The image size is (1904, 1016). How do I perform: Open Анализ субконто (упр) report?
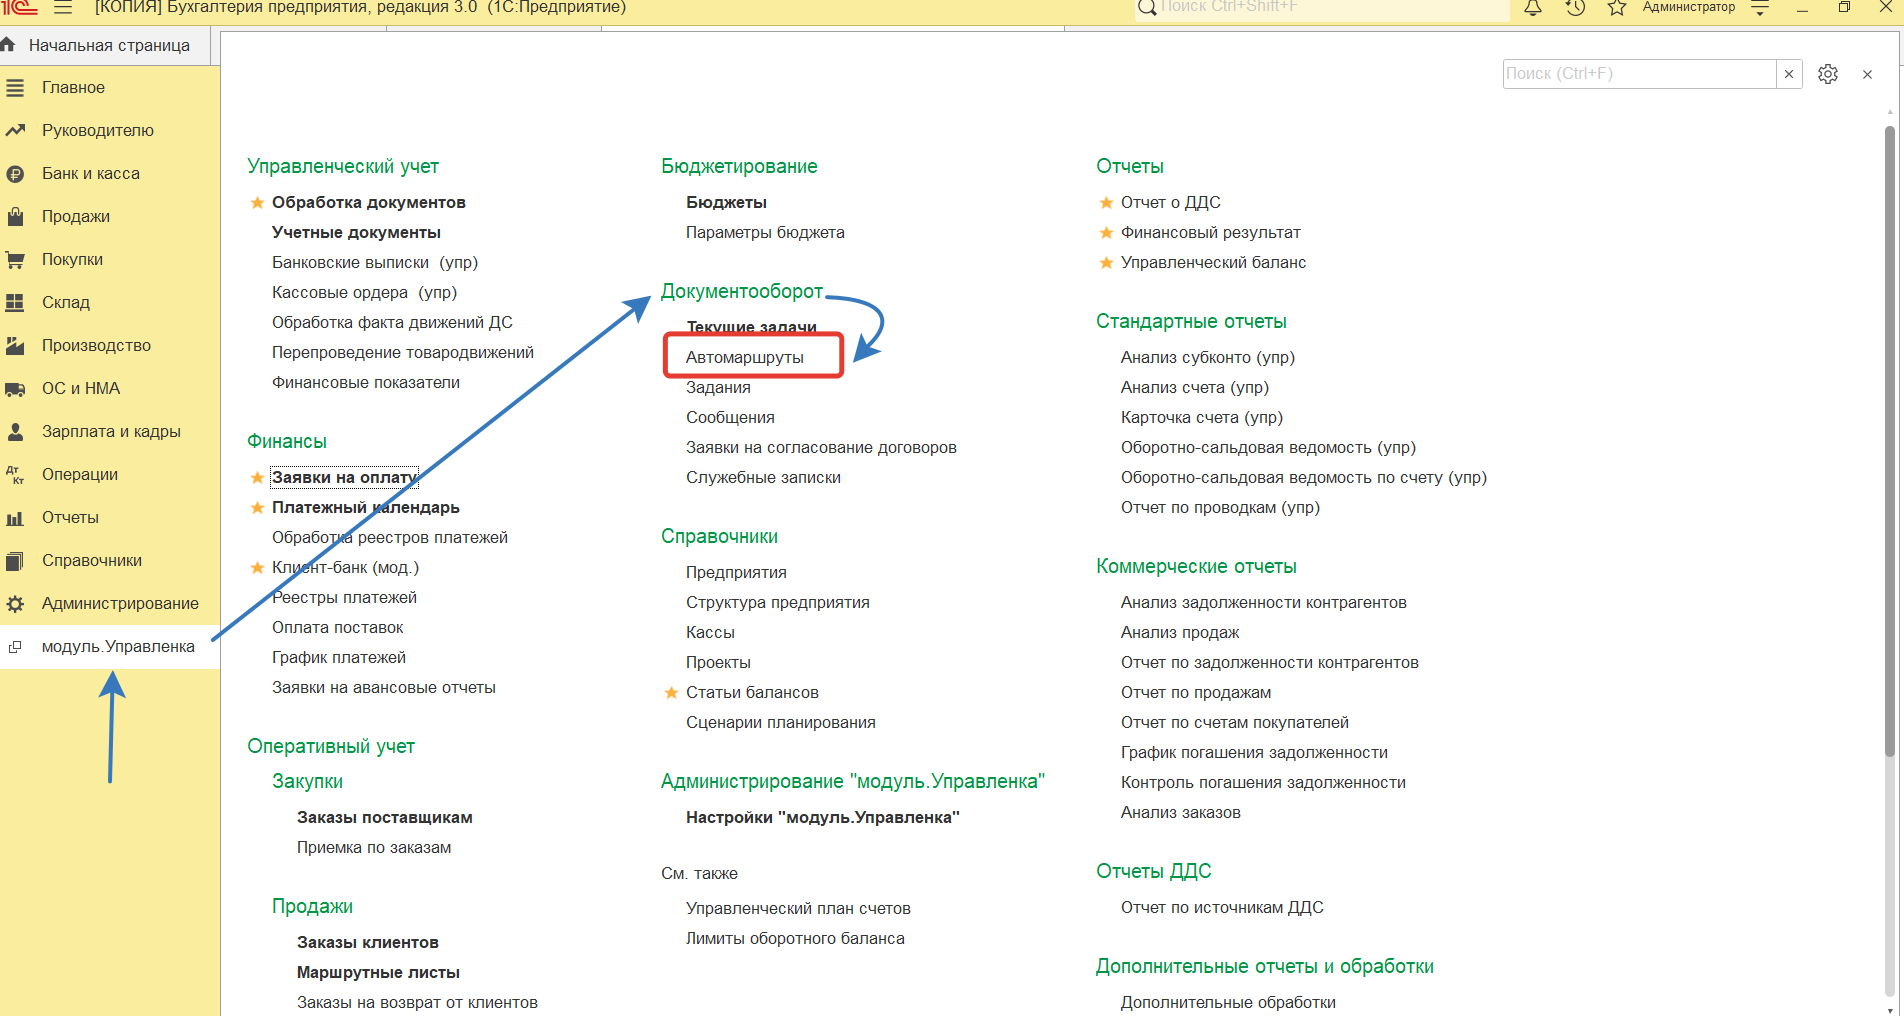pyautogui.click(x=1208, y=358)
